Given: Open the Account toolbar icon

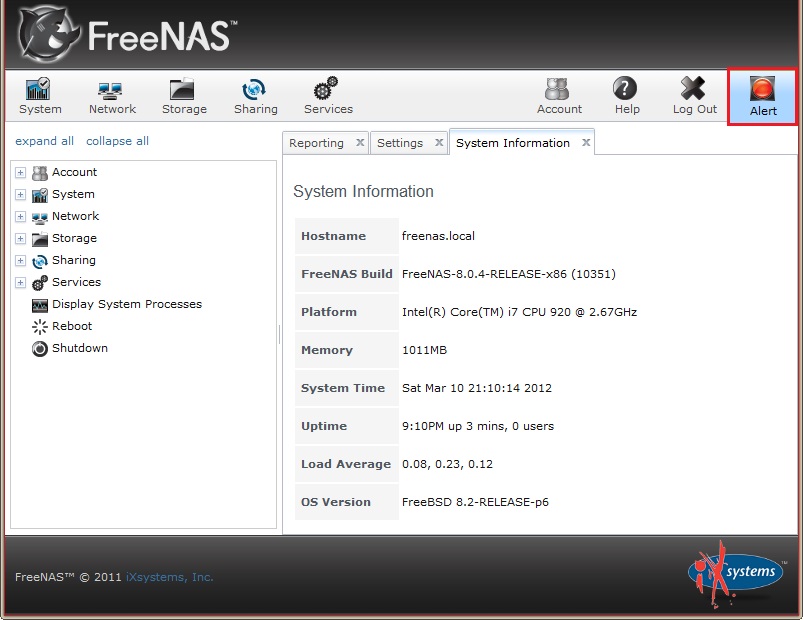Looking at the screenshot, I should point(557,89).
